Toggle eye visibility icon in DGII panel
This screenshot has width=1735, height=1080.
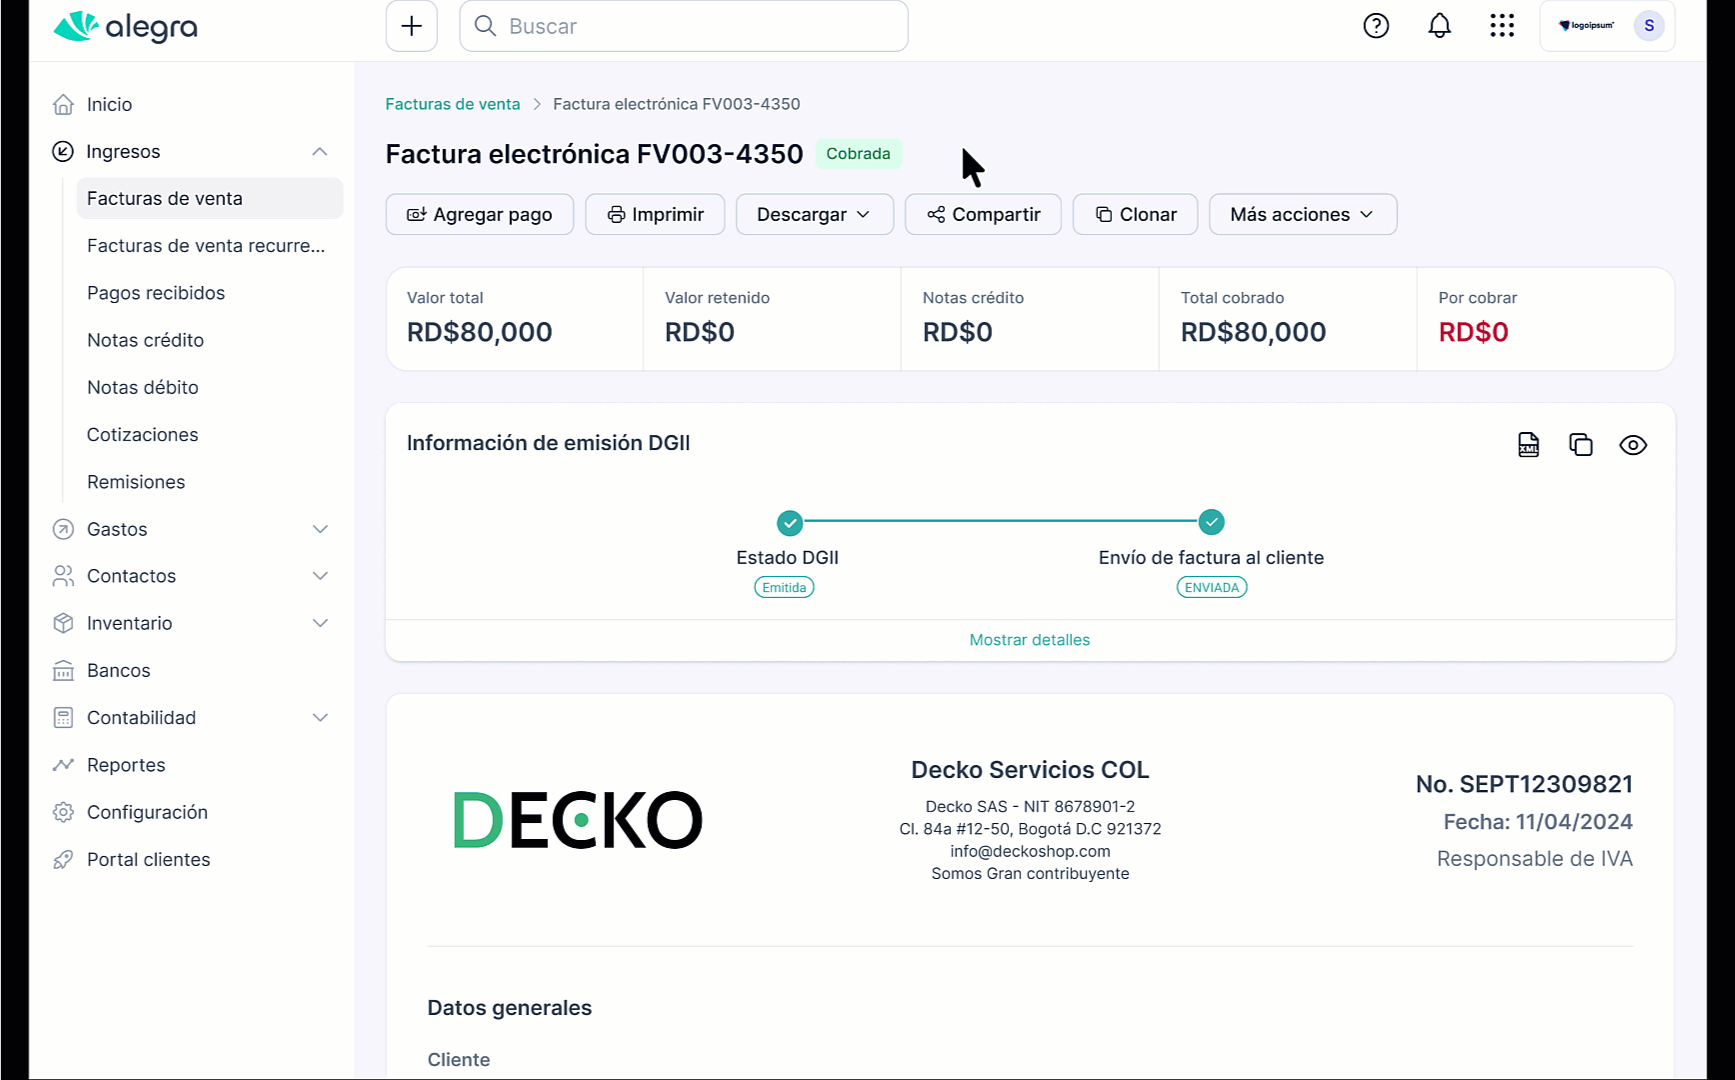pos(1633,445)
